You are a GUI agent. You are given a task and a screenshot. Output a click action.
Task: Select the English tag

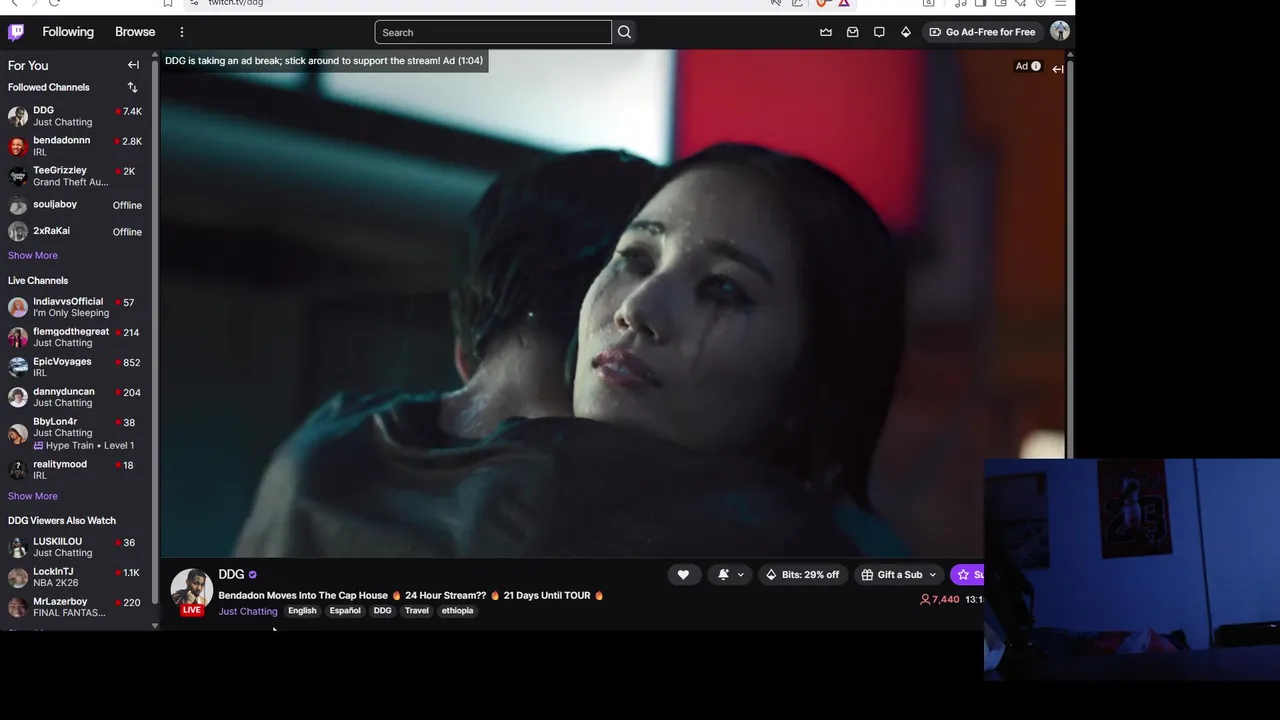pos(302,611)
